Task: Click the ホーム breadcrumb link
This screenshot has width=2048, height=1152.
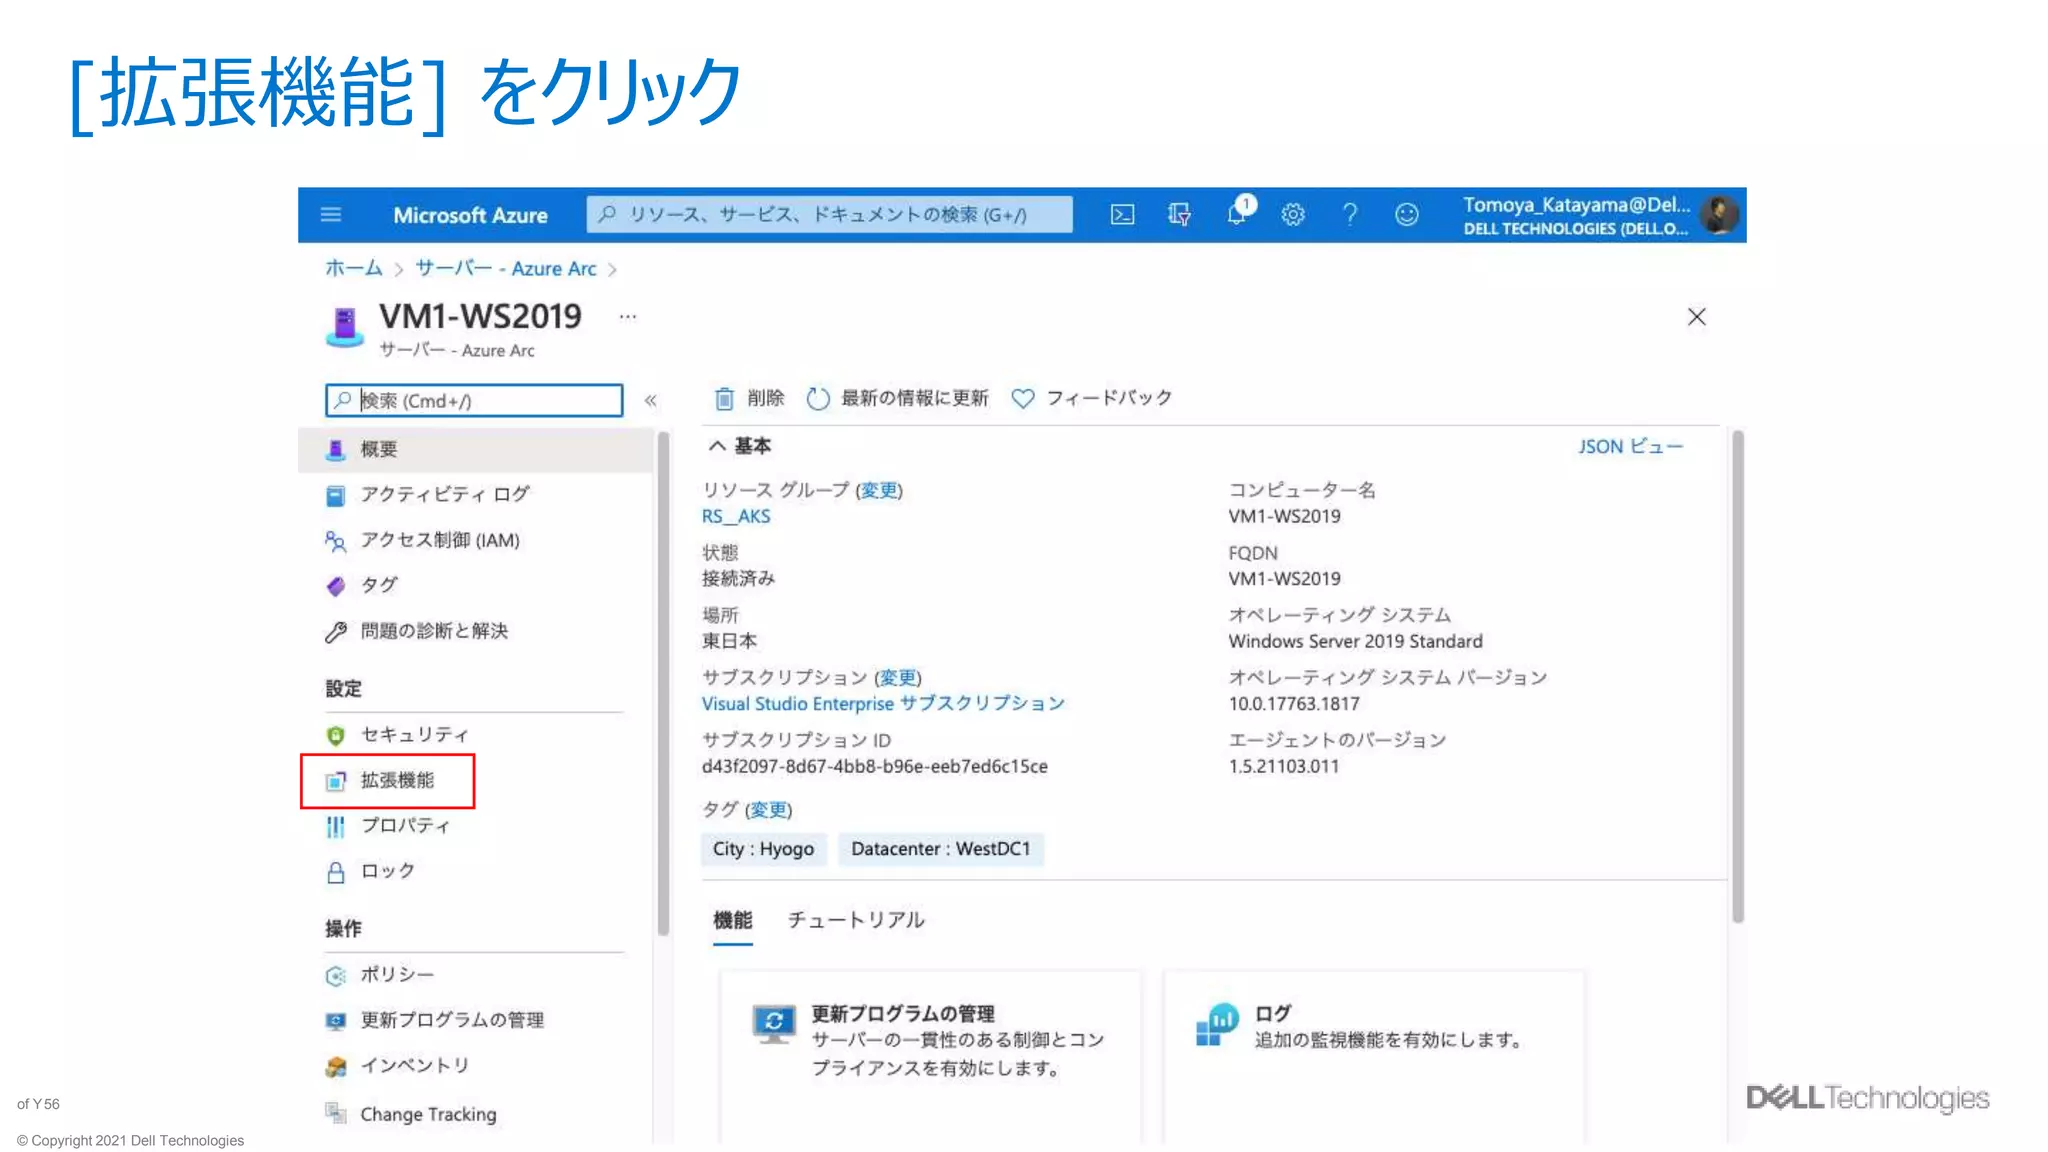Action: [353, 268]
